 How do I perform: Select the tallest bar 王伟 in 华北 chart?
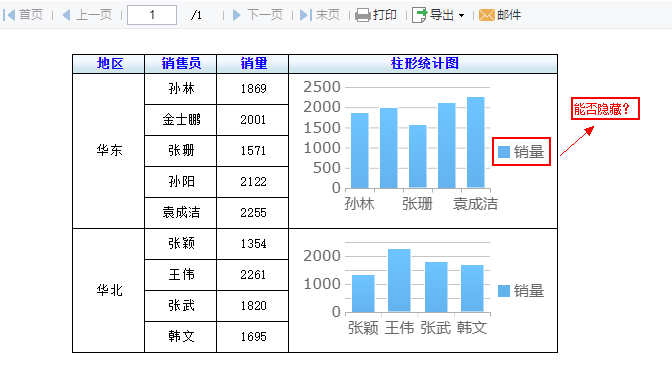pos(399,280)
